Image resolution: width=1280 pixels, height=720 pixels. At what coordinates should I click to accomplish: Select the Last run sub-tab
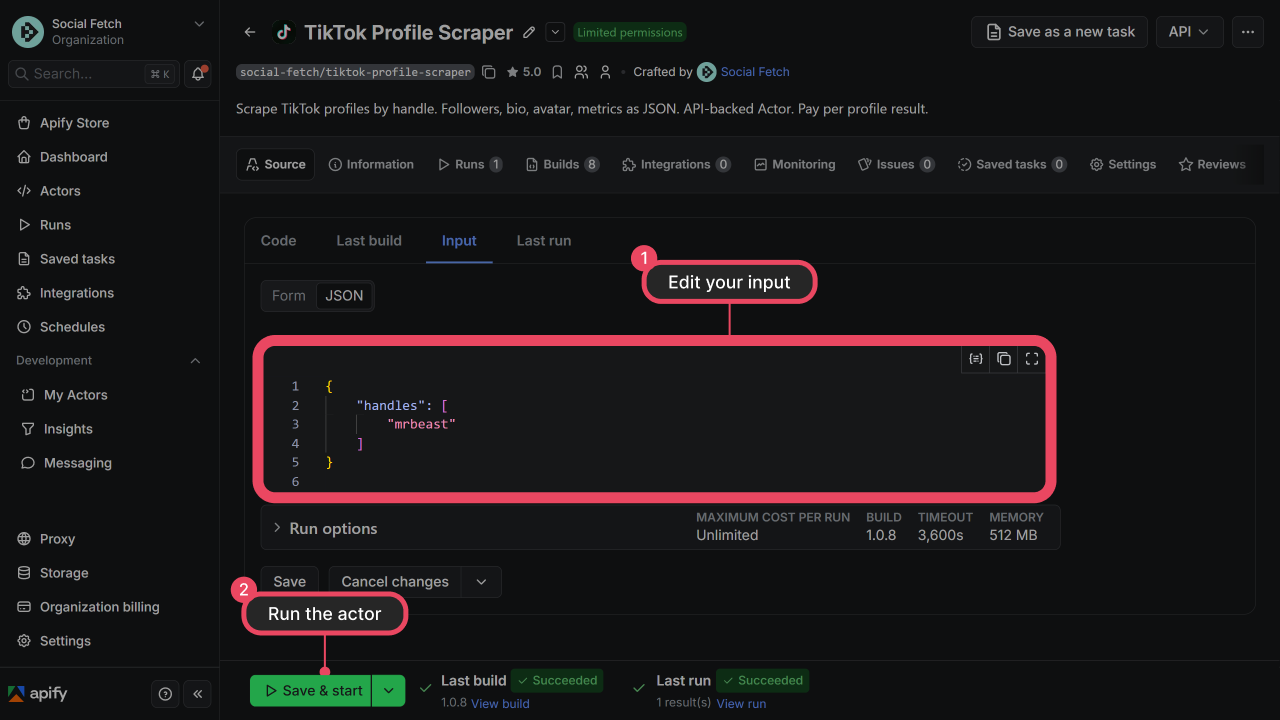[544, 241]
